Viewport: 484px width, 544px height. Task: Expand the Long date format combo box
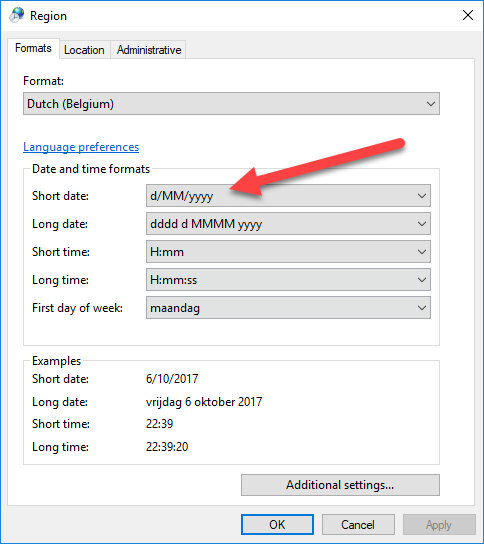[x=288, y=224]
